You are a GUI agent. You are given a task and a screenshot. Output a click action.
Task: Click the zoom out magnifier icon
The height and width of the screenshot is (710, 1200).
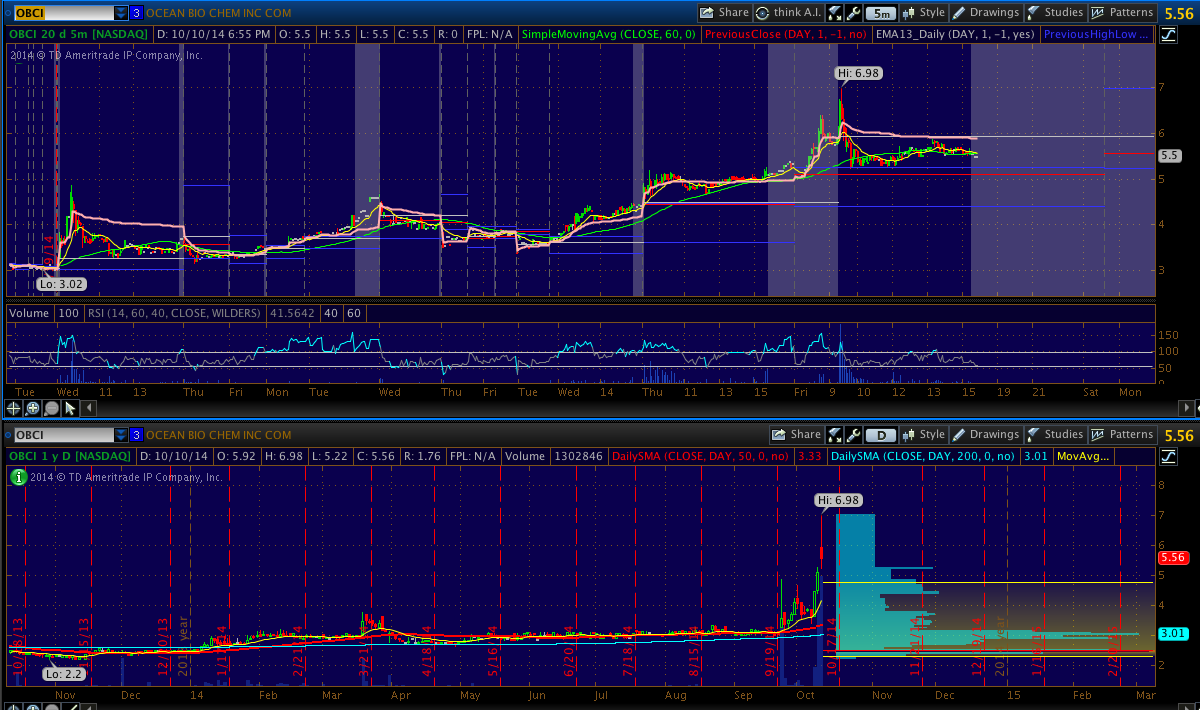50,408
